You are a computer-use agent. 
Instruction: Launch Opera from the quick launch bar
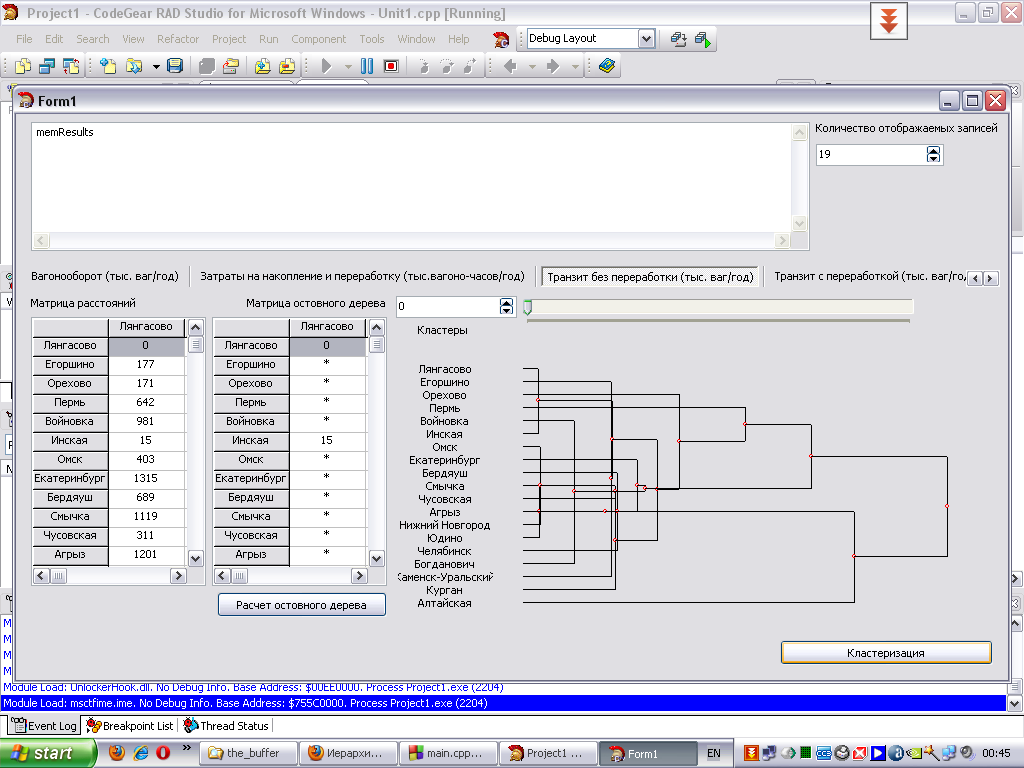pos(163,753)
